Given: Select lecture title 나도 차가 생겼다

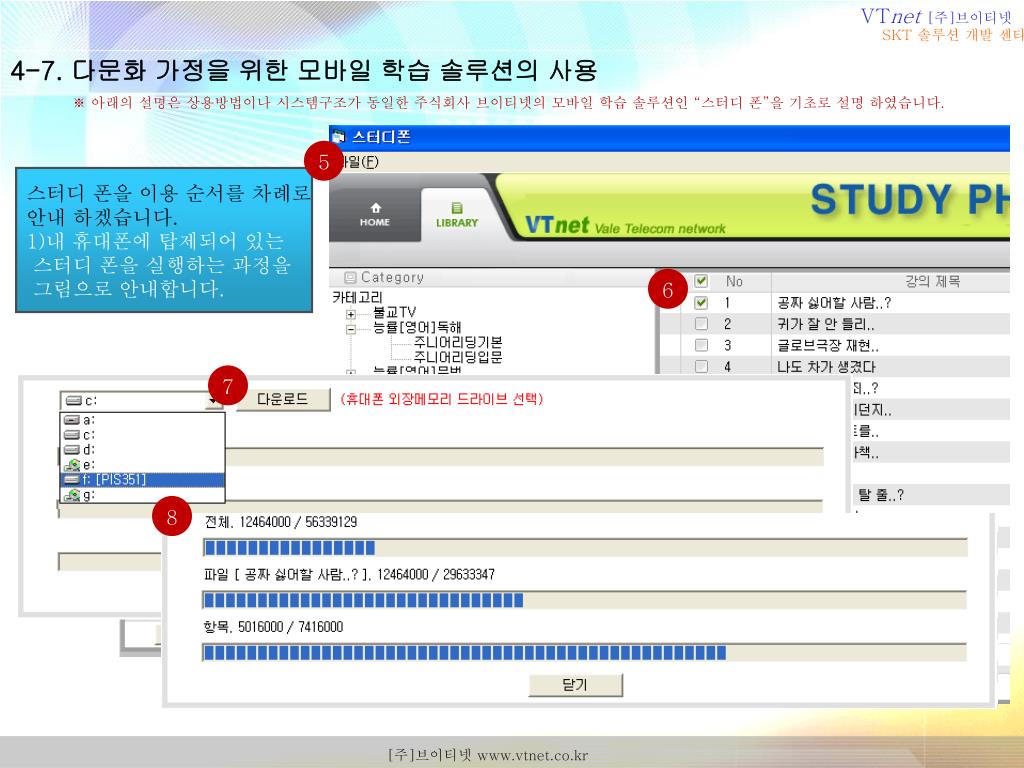Looking at the screenshot, I should 826,367.
